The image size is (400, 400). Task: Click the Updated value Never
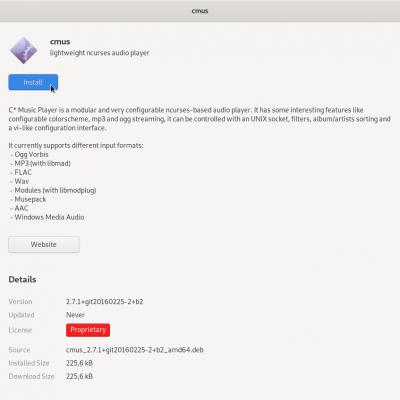[x=75, y=315]
